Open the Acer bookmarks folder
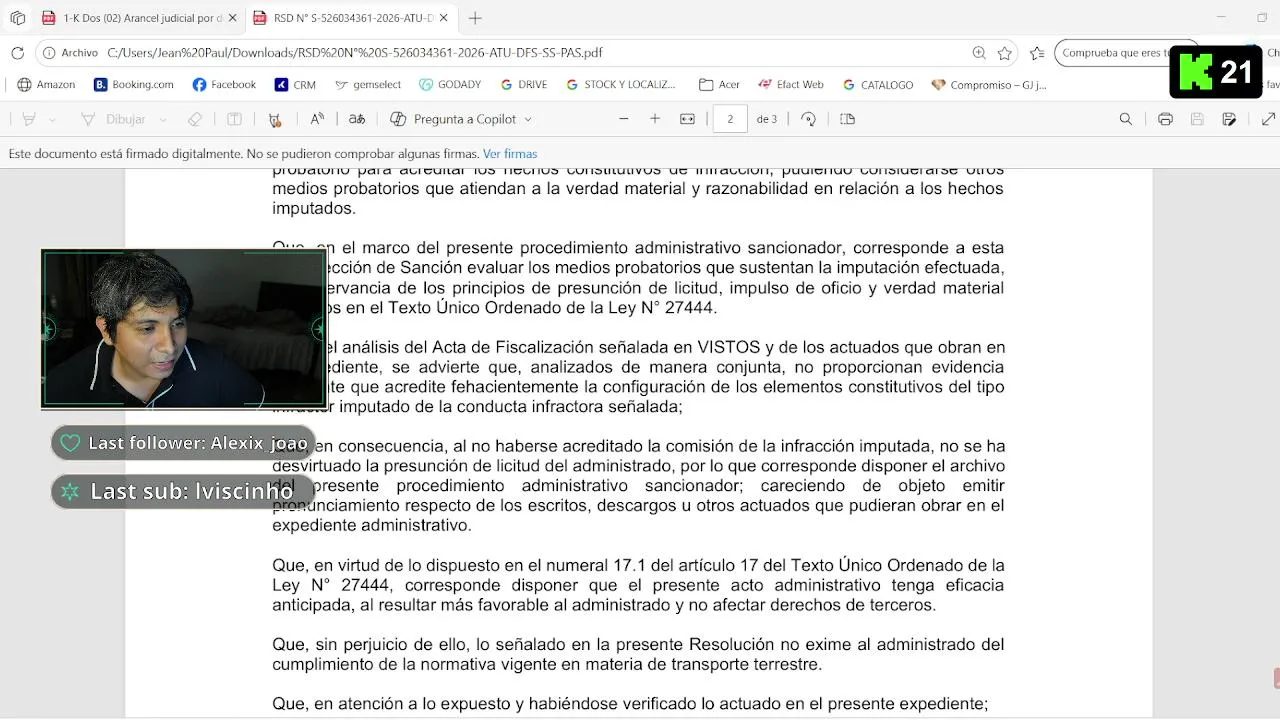This screenshot has width=1280, height=720. pyautogui.click(x=720, y=85)
